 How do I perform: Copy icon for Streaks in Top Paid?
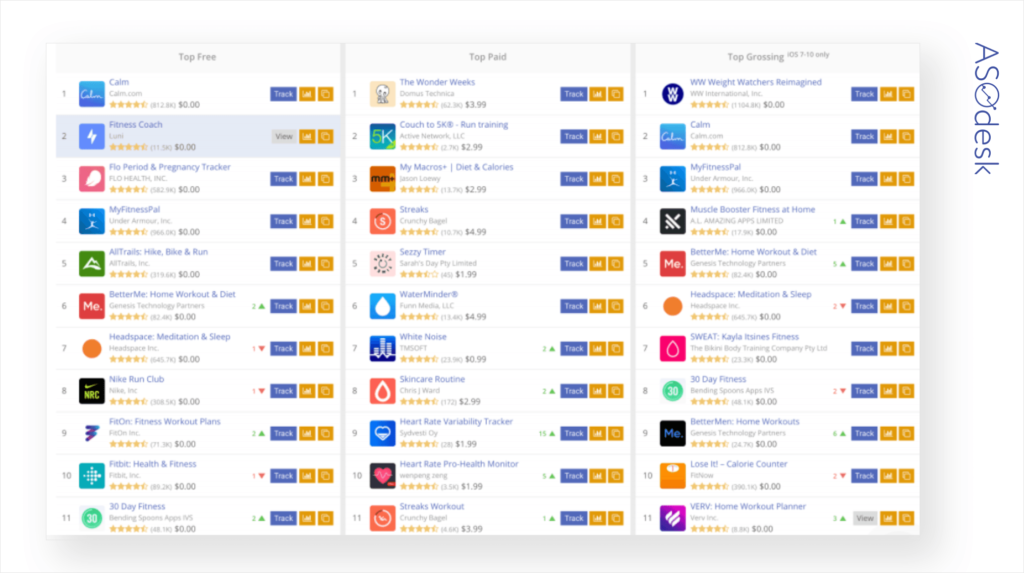616,221
